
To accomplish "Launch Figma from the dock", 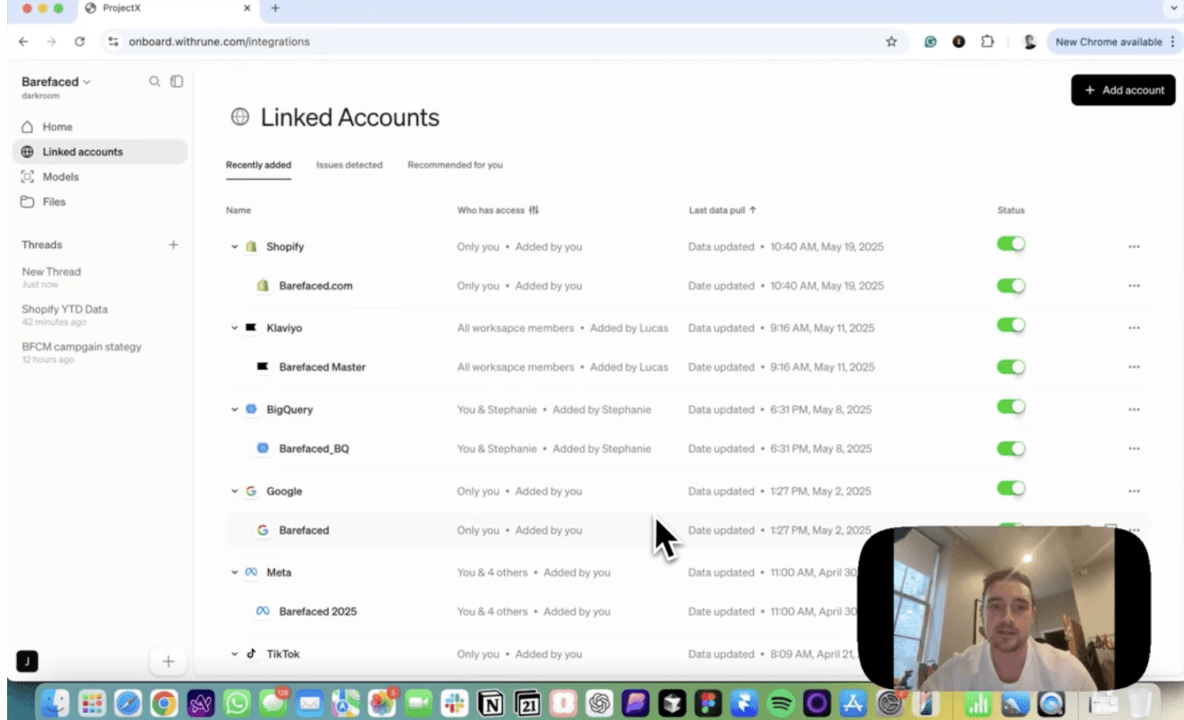I will point(708,704).
